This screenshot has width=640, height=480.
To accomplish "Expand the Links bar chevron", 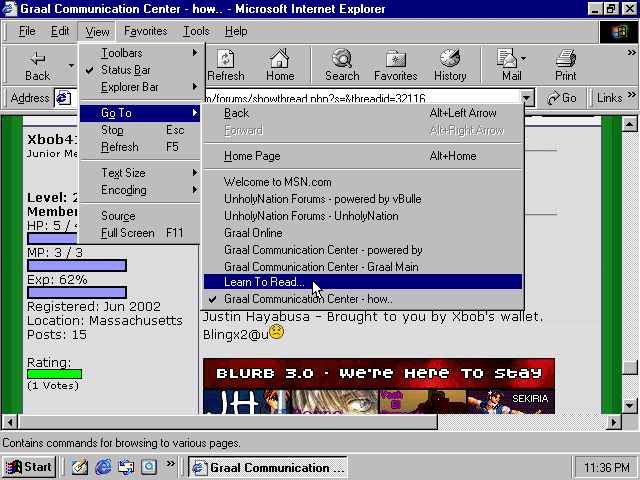I will pyautogui.click(x=631, y=95).
